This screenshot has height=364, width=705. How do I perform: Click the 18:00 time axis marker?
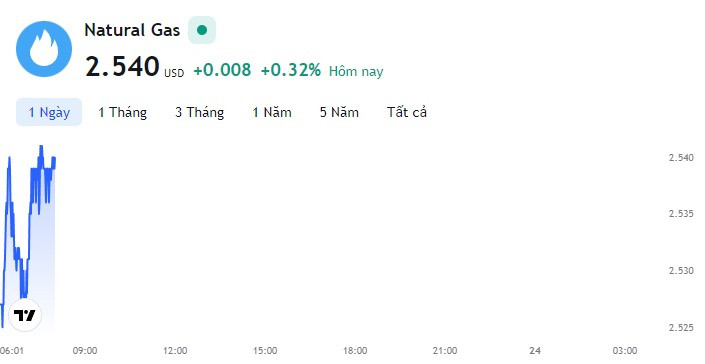pyautogui.click(x=355, y=351)
